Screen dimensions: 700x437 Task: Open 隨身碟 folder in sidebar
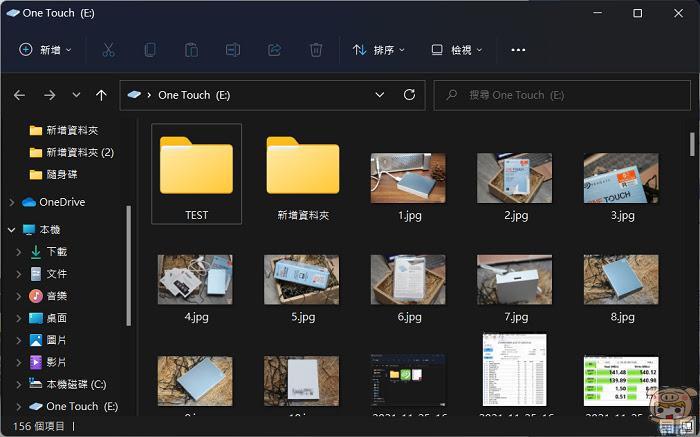[53, 175]
